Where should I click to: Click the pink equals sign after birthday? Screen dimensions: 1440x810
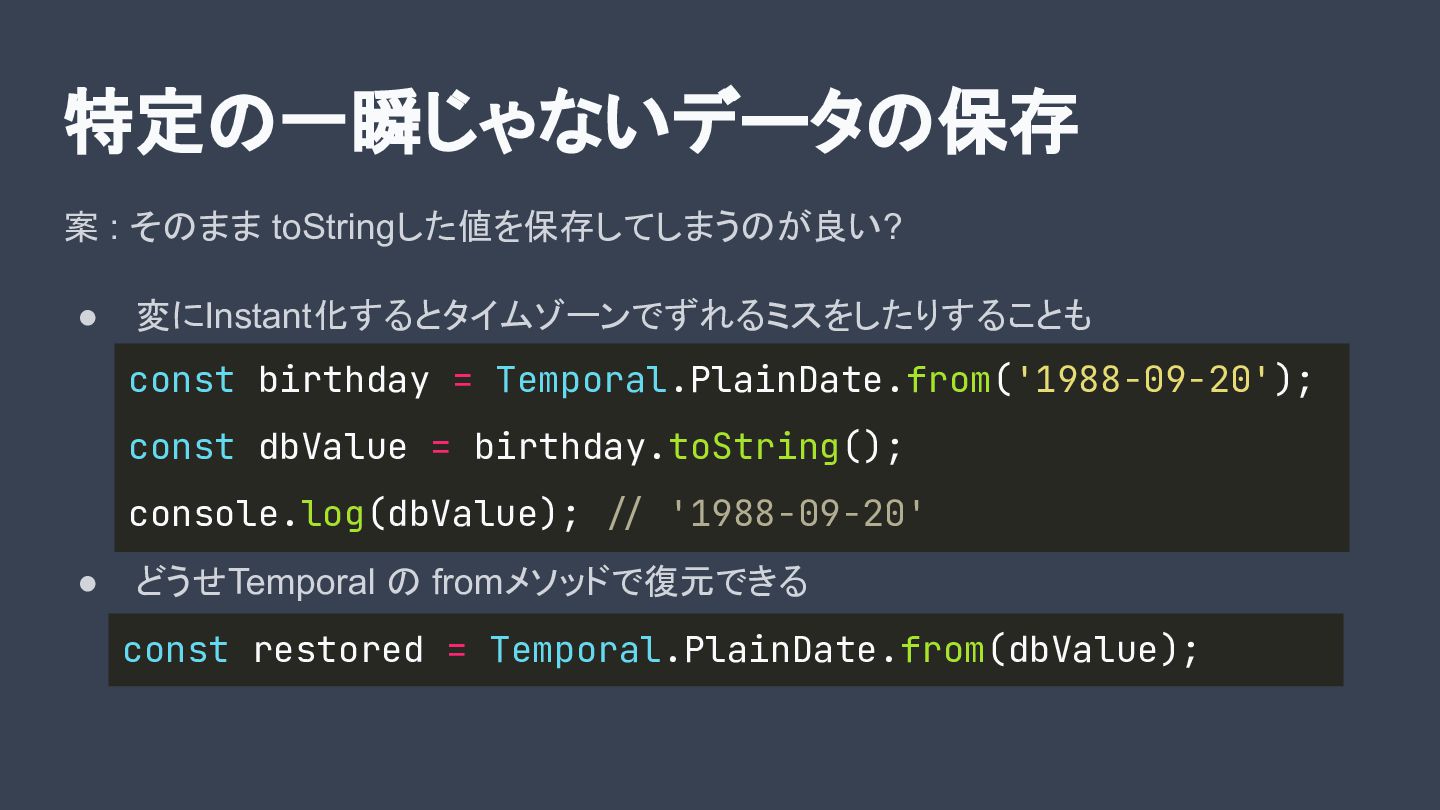462,380
